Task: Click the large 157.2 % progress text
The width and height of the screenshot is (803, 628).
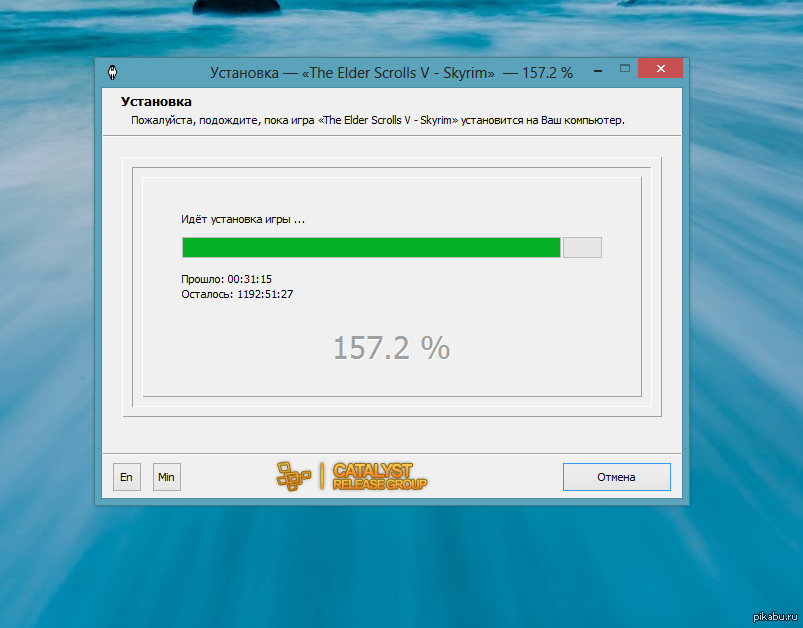Action: [392, 348]
